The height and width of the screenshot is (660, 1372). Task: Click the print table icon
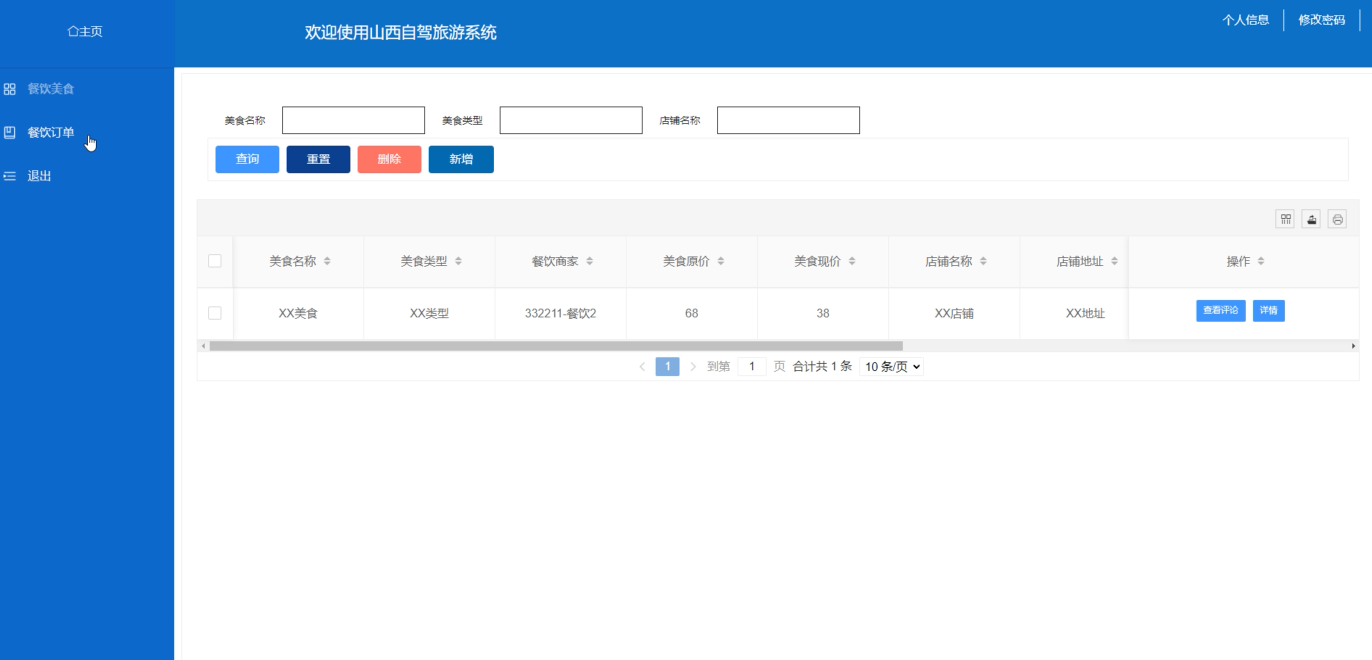pyautogui.click(x=1338, y=219)
